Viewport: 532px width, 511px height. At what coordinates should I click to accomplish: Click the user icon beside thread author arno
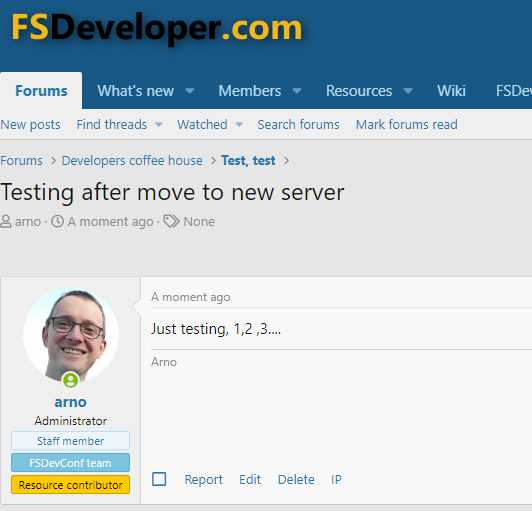[5, 222]
